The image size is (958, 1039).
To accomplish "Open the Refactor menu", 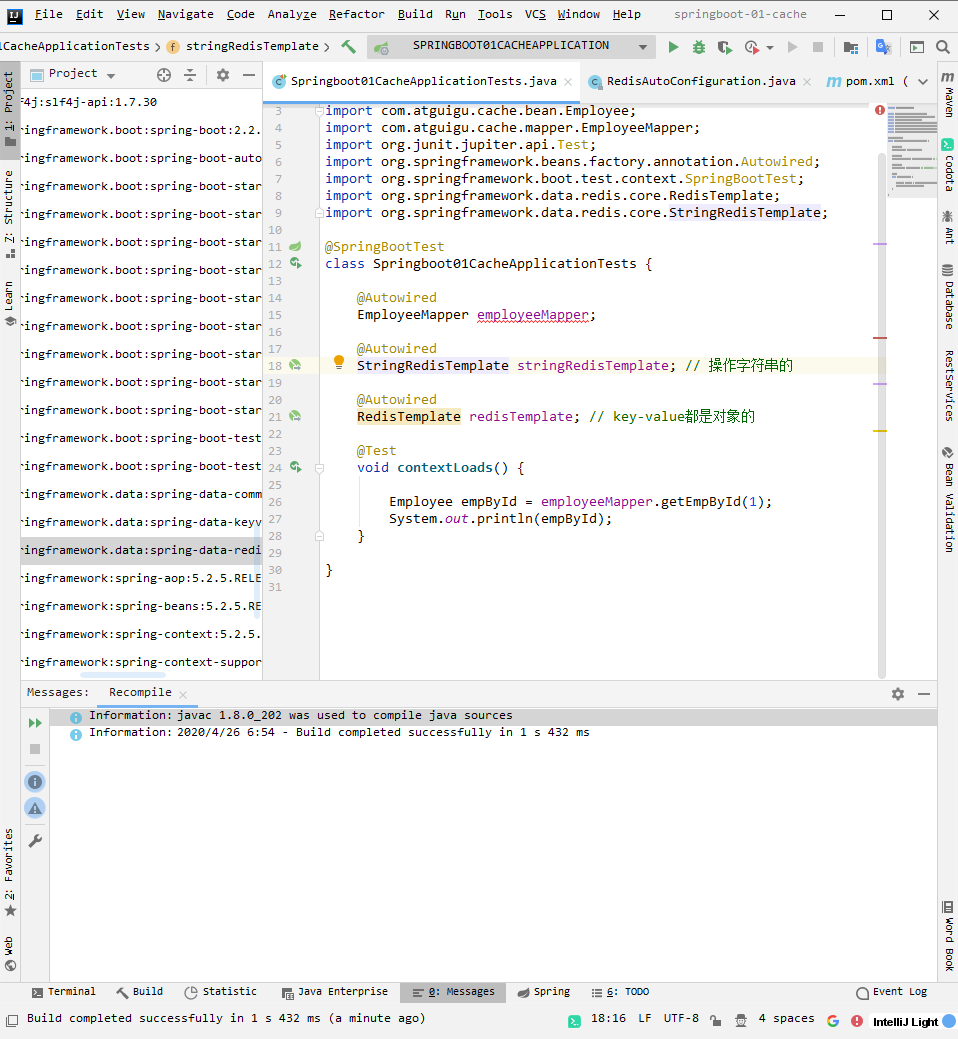I will [356, 14].
